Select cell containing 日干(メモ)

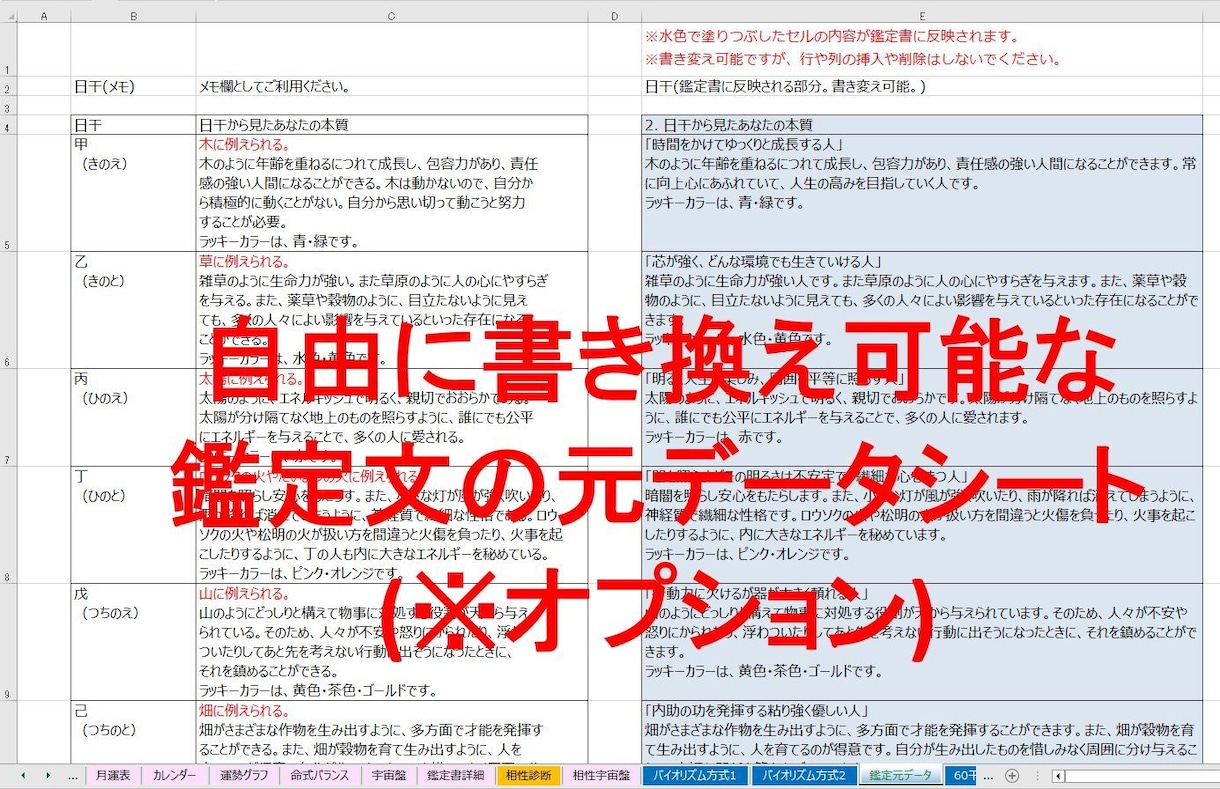coord(133,87)
